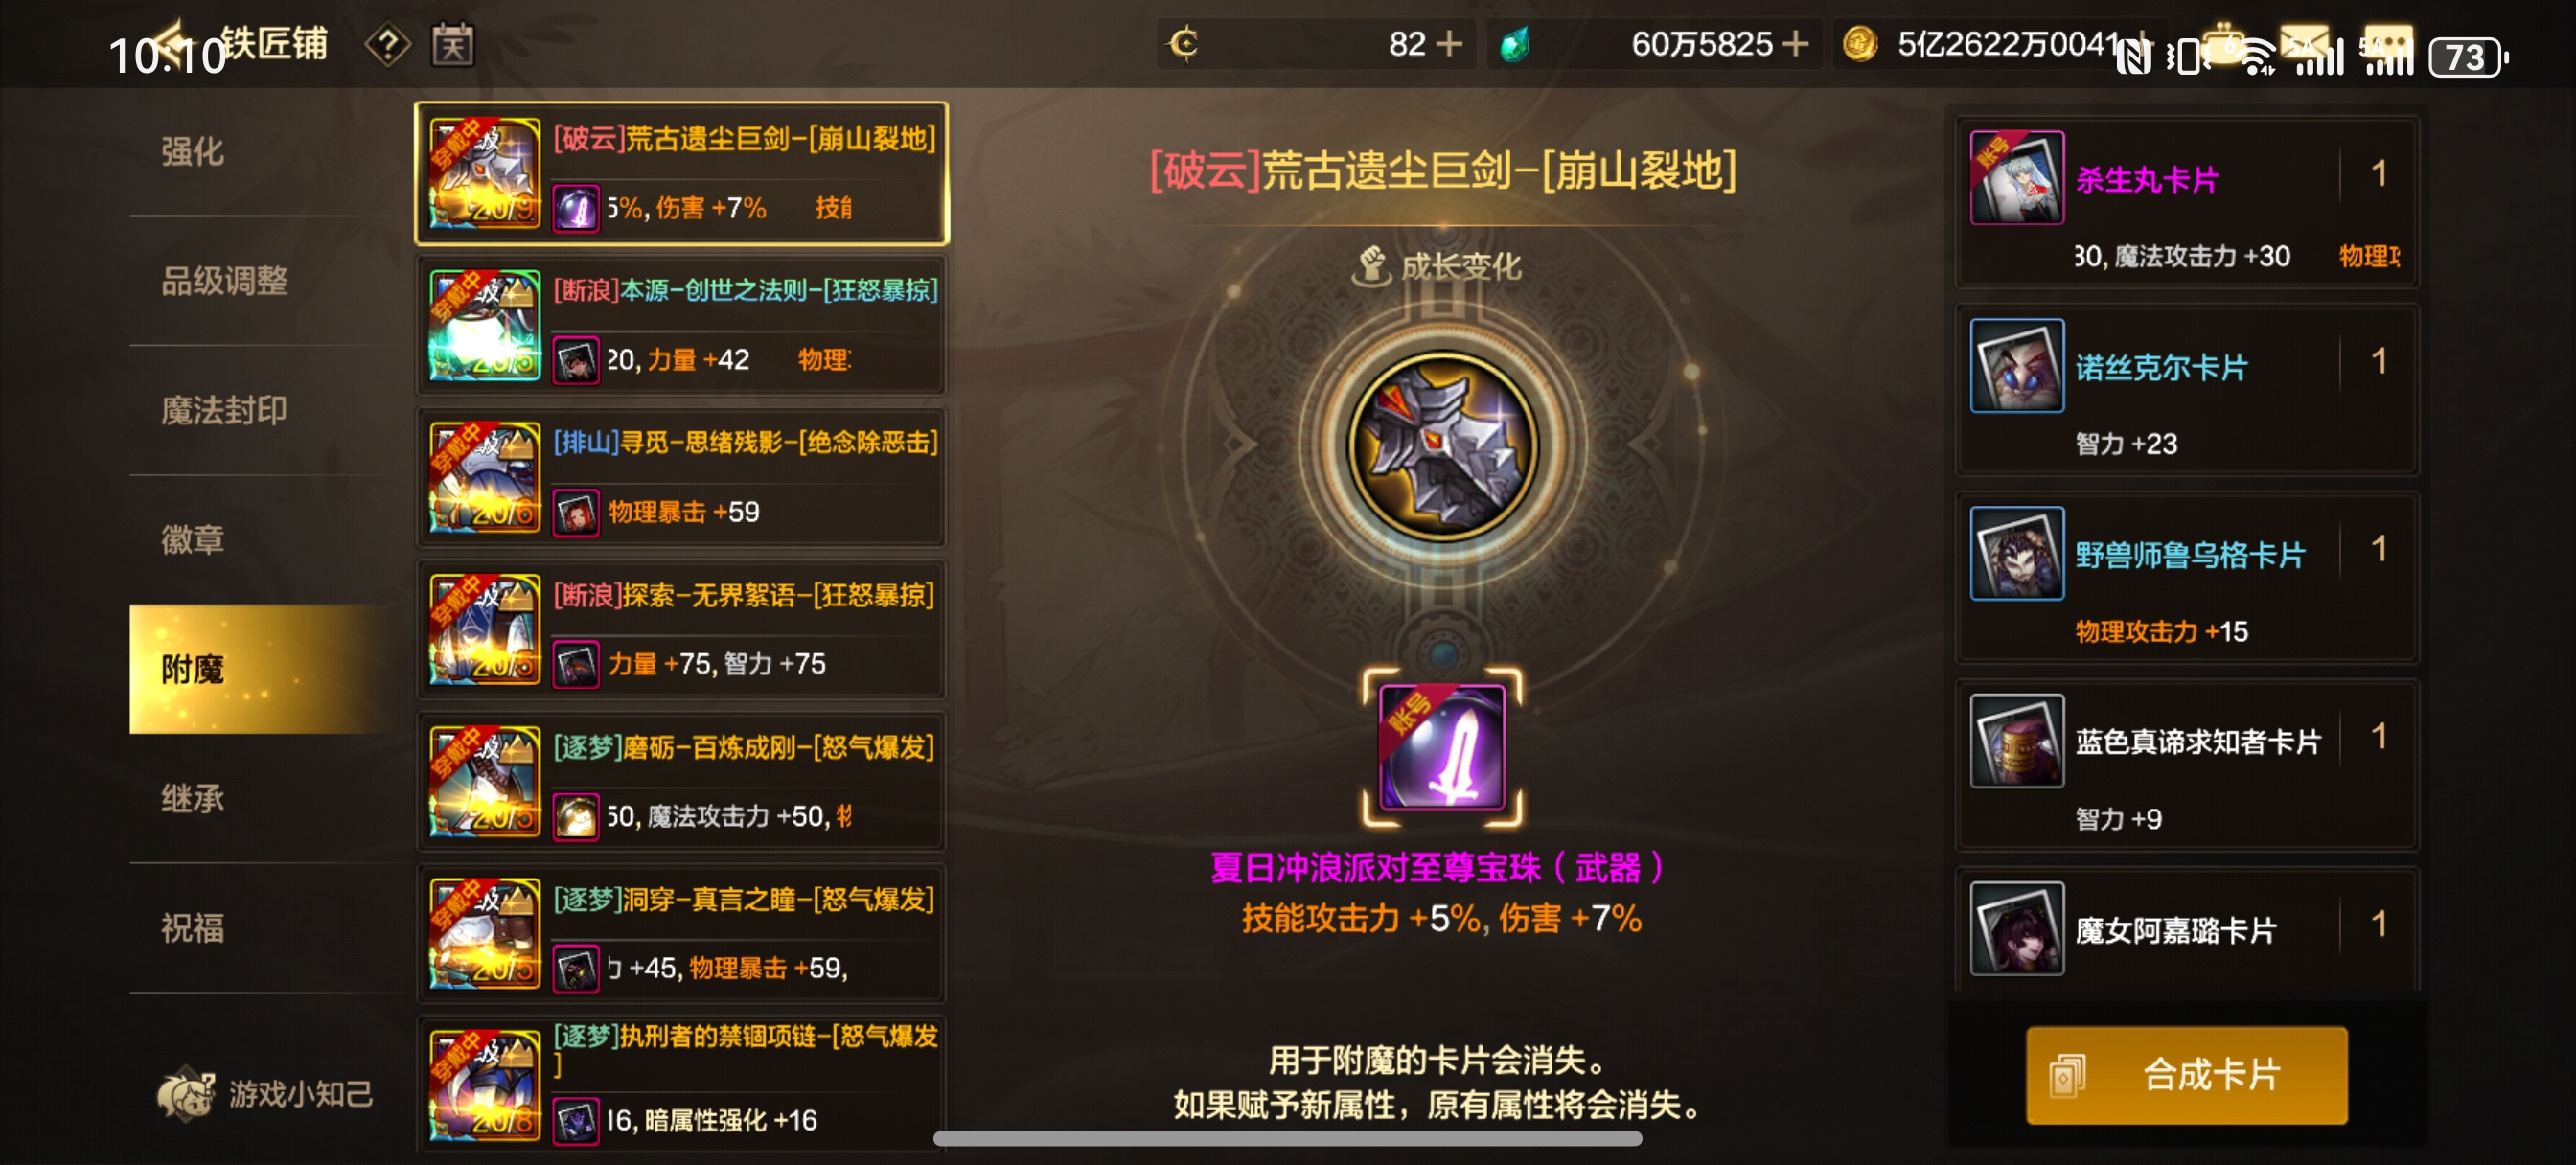The image size is (2576, 1165).
Task: Choose the 杀生丸卡片 card thumbnail
Action: (x=2017, y=177)
